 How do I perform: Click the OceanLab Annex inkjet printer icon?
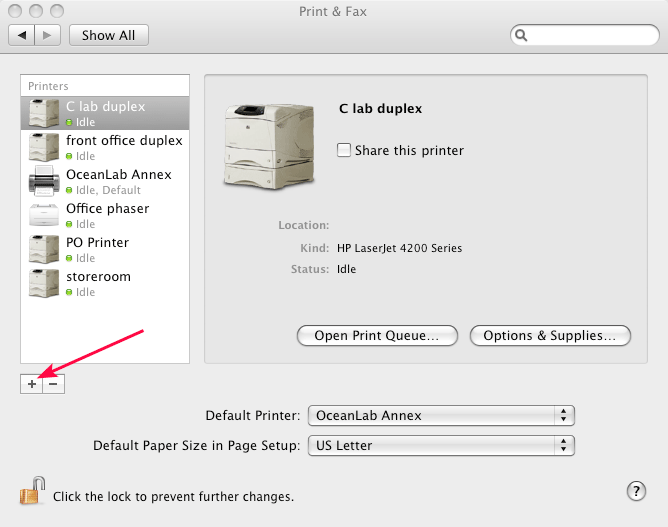pyautogui.click(x=44, y=181)
